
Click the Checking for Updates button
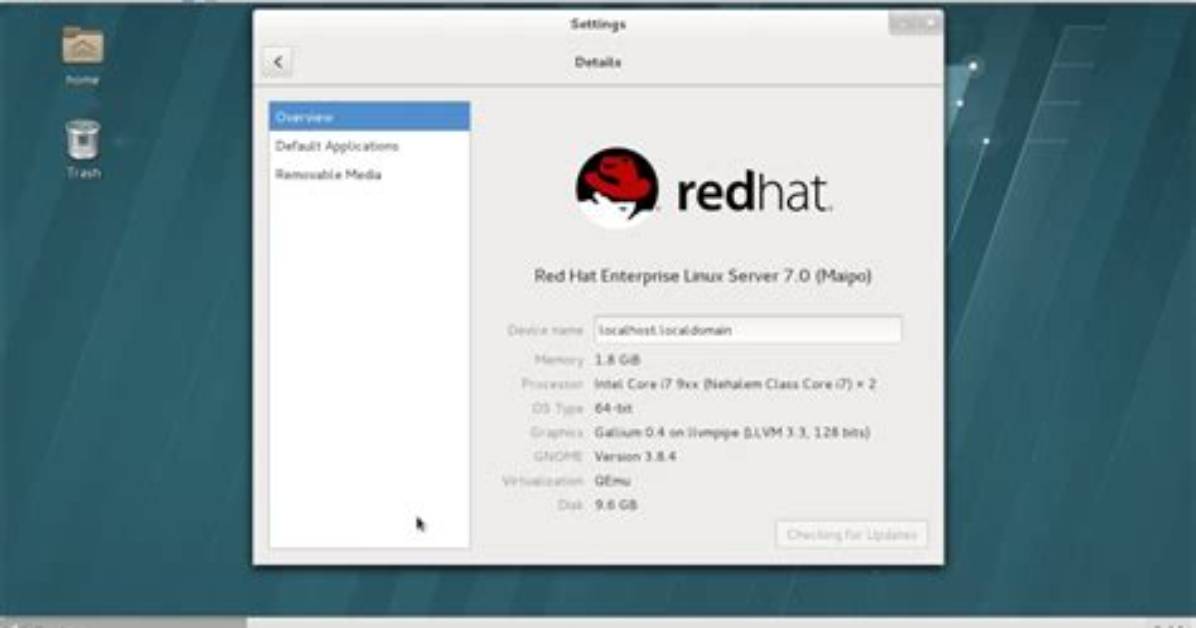pyautogui.click(x=851, y=534)
